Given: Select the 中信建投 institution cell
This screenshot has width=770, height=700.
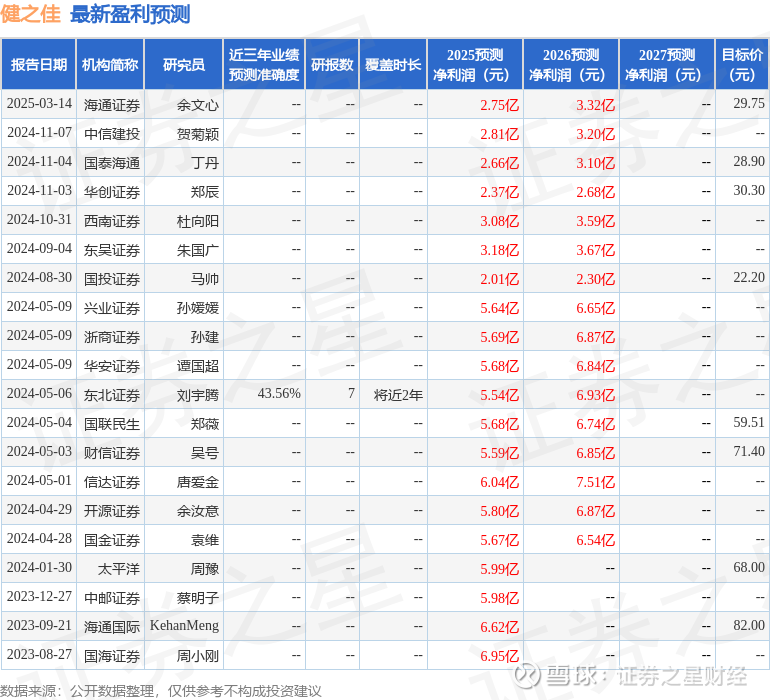Looking at the screenshot, I should pos(112,134).
